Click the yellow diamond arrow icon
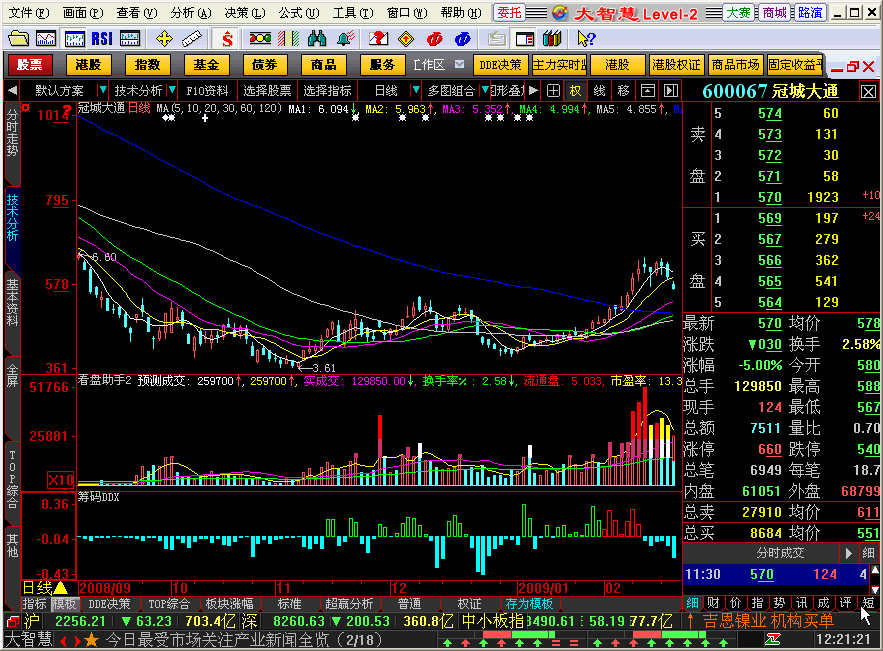Viewport: 883px width, 651px height. pos(405,38)
